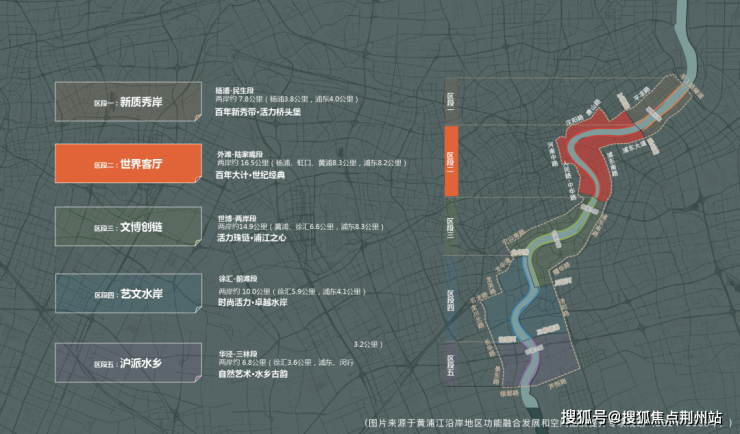
Task: Click the slogan 活力珠链·浦江之心
Action: (252, 238)
